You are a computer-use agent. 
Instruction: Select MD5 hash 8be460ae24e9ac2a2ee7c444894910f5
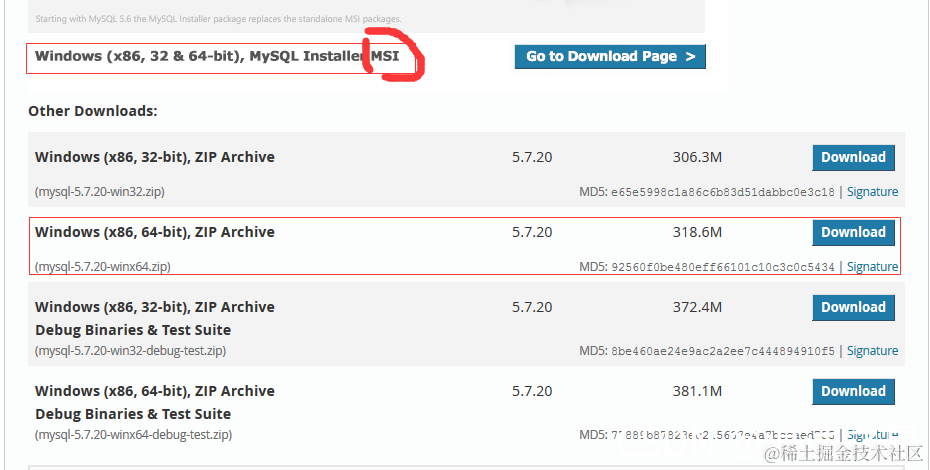coord(722,351)
